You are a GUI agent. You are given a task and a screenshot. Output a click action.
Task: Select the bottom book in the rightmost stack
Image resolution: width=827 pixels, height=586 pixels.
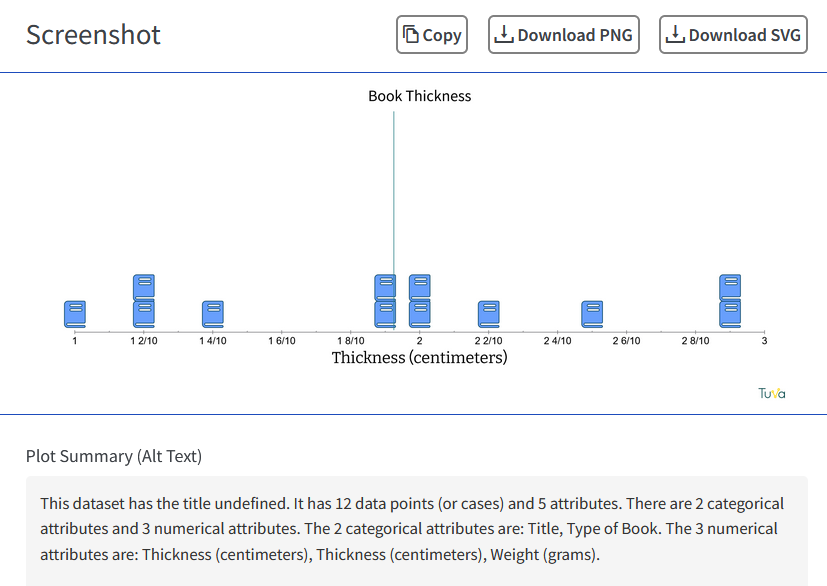tap(730, 314)
